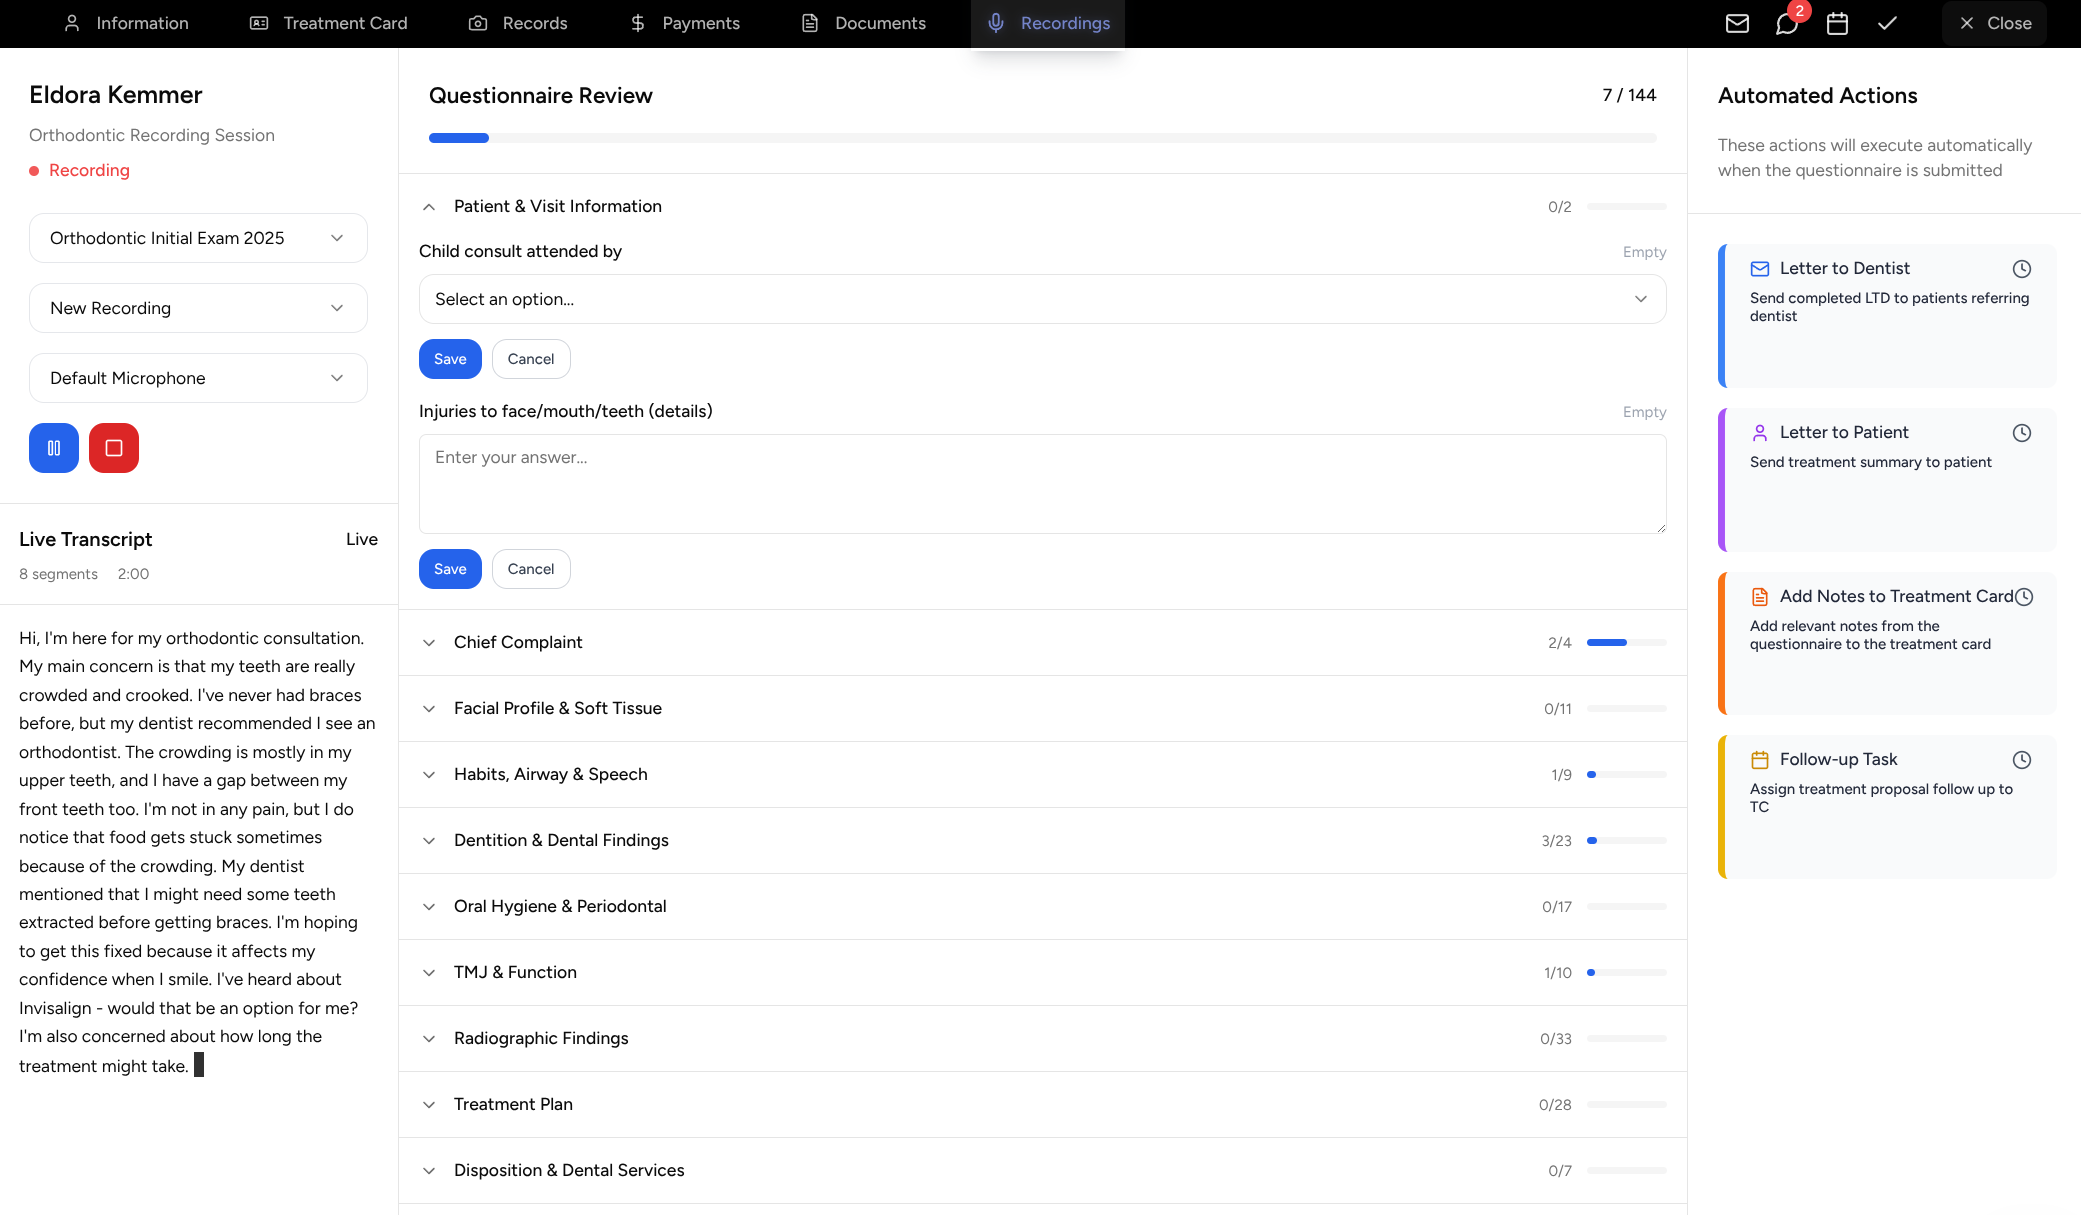Screen dimensions: 2081x1215
Task: Cancel the Child consult attended selection
Action: click(530, 359)
